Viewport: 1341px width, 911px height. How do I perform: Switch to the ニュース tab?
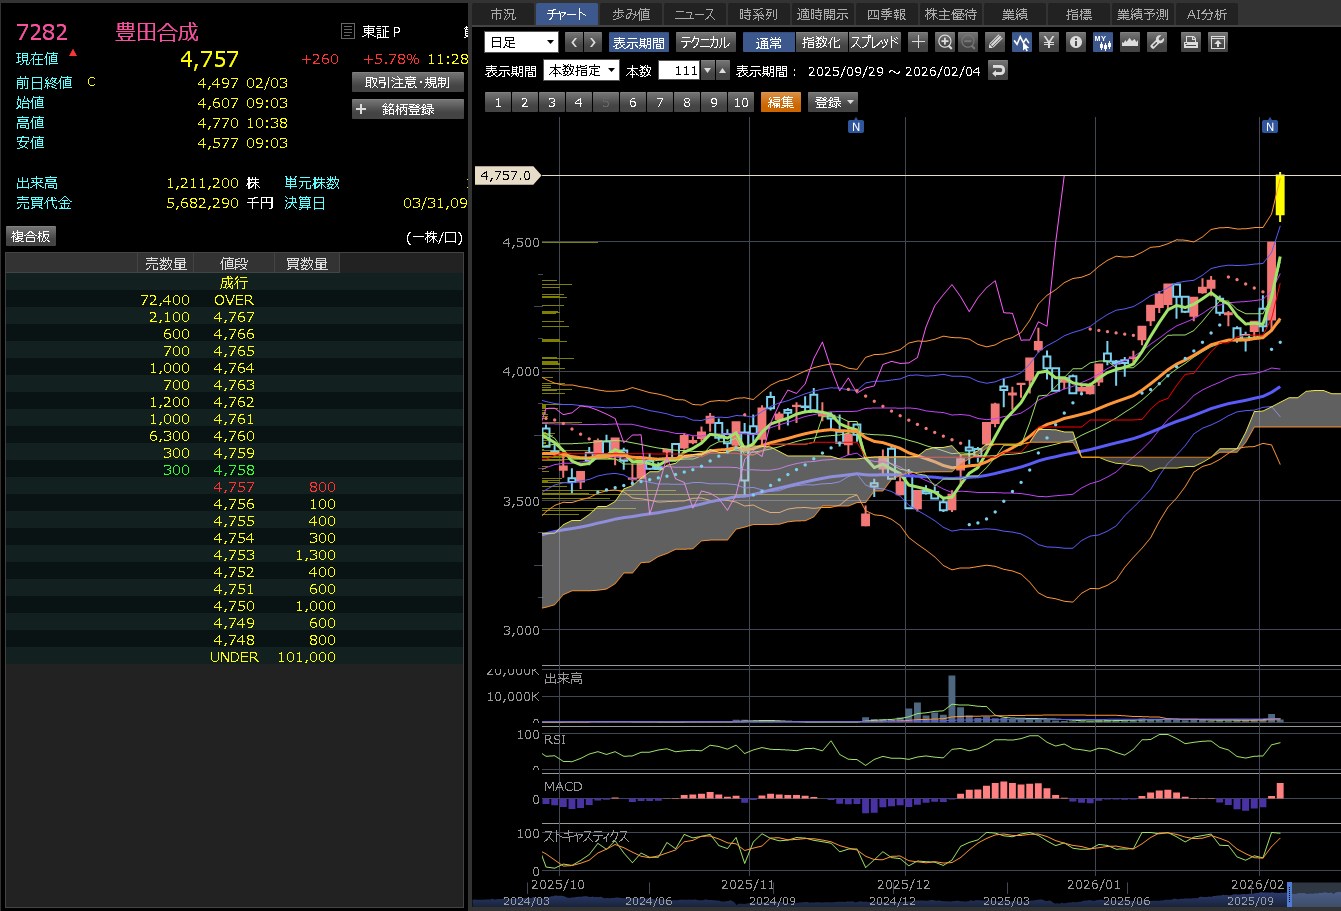click(694, 14)
